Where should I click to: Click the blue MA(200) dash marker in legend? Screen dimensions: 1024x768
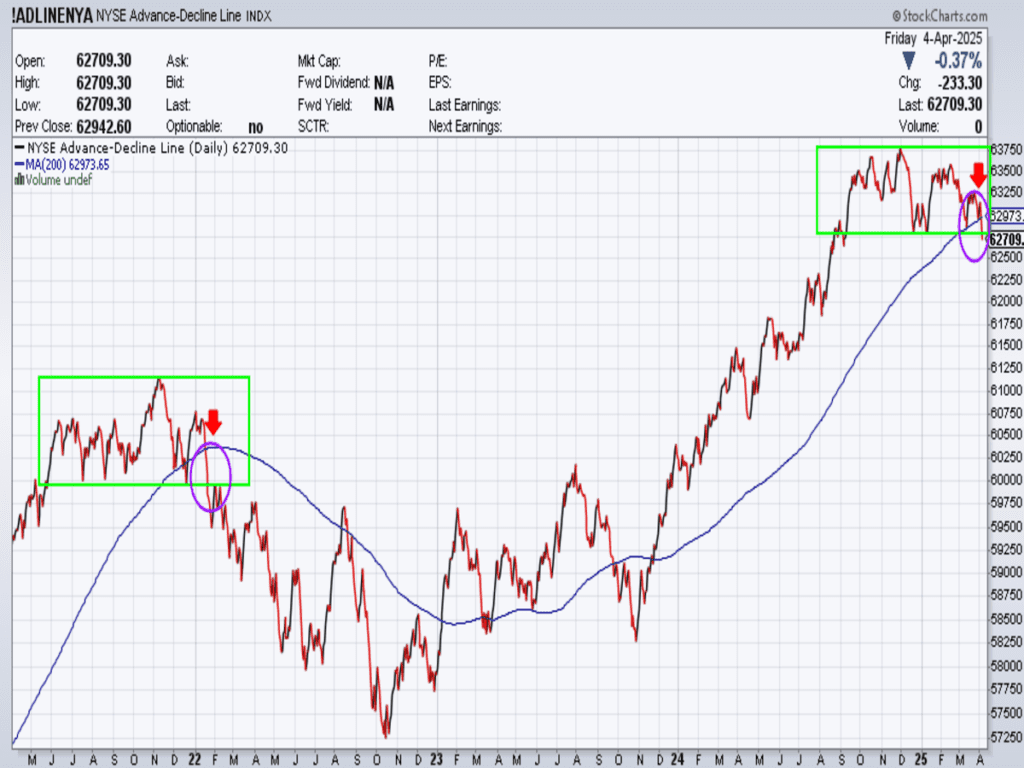pyautogui.click(x=19, y=164)
